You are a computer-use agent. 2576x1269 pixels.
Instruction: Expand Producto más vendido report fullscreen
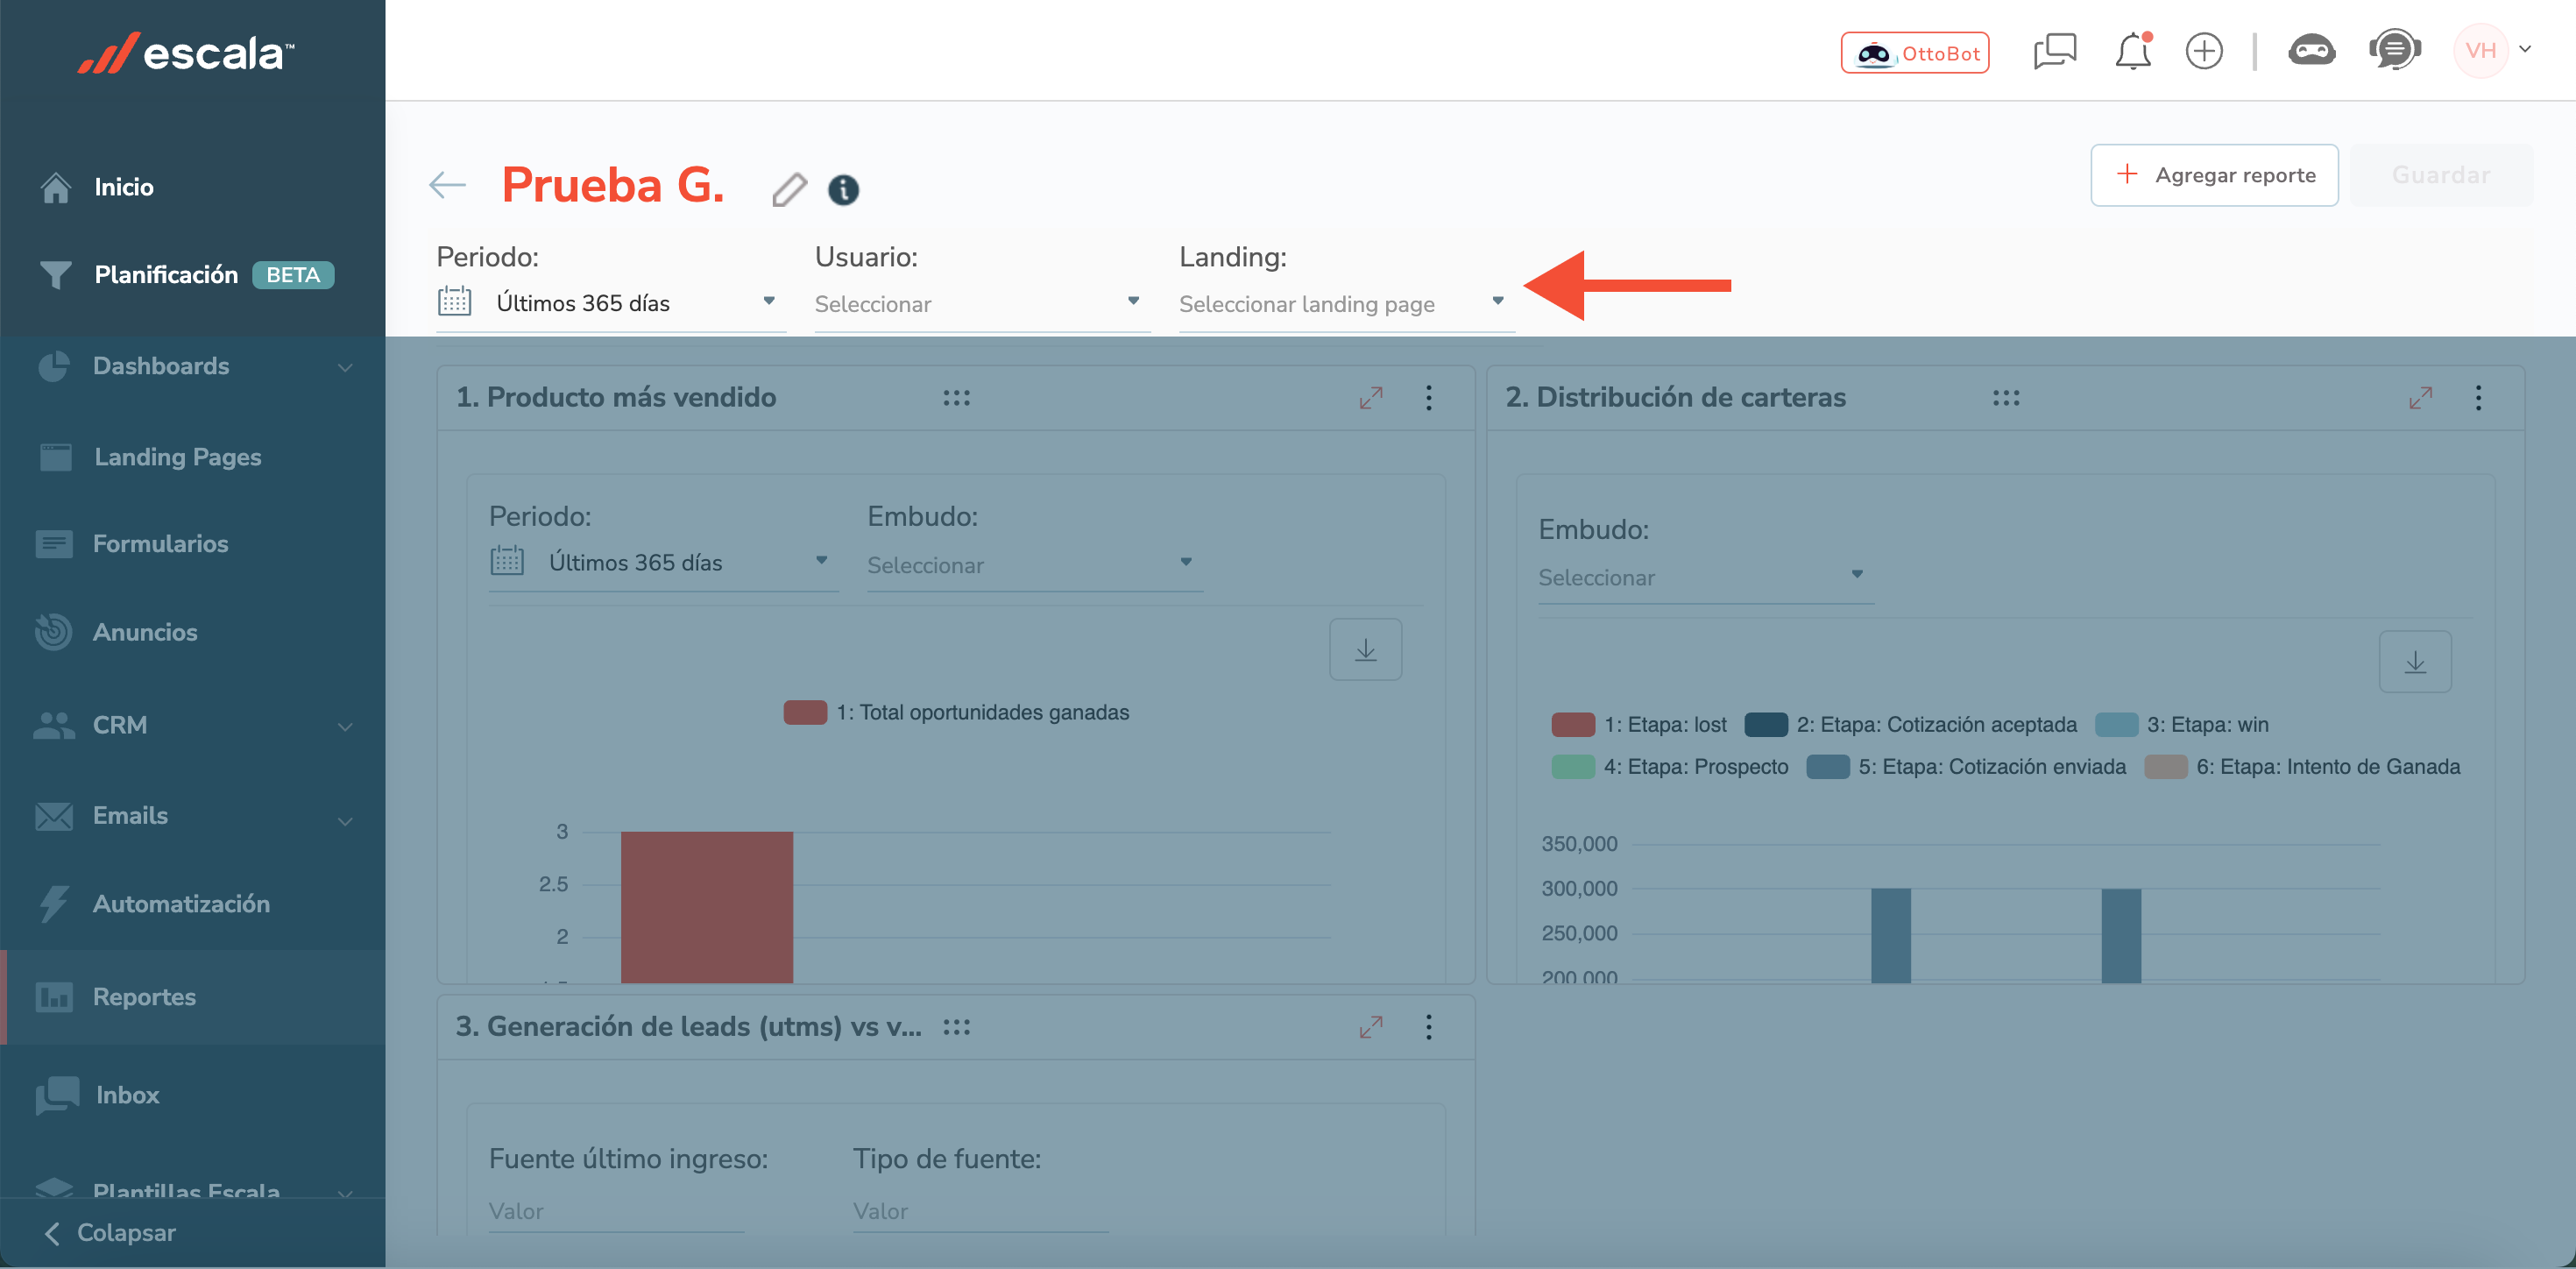point(1371,398)
